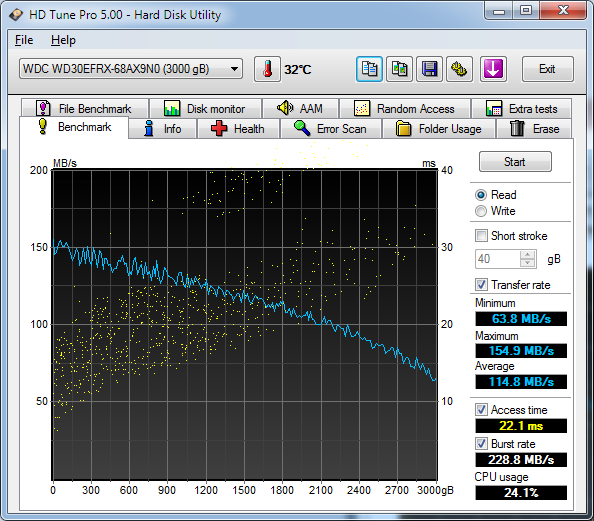
Task: Click the thermometer temperature icon
Action: (x=267, y=69)
